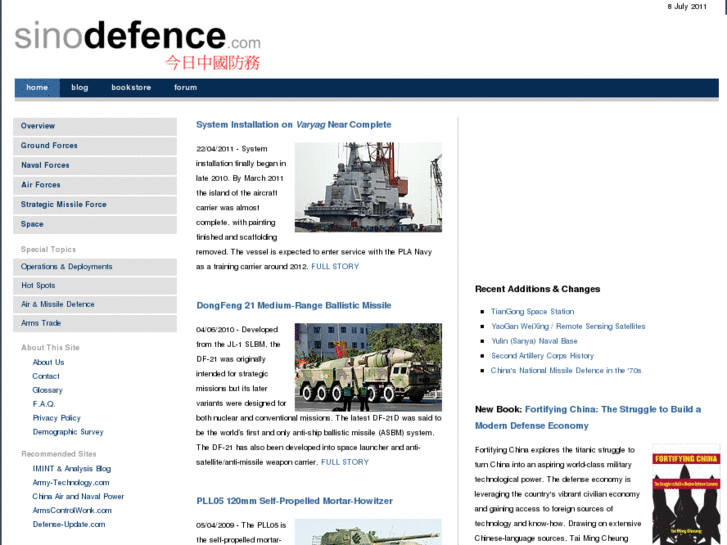Open the home tab

point(37,88)
